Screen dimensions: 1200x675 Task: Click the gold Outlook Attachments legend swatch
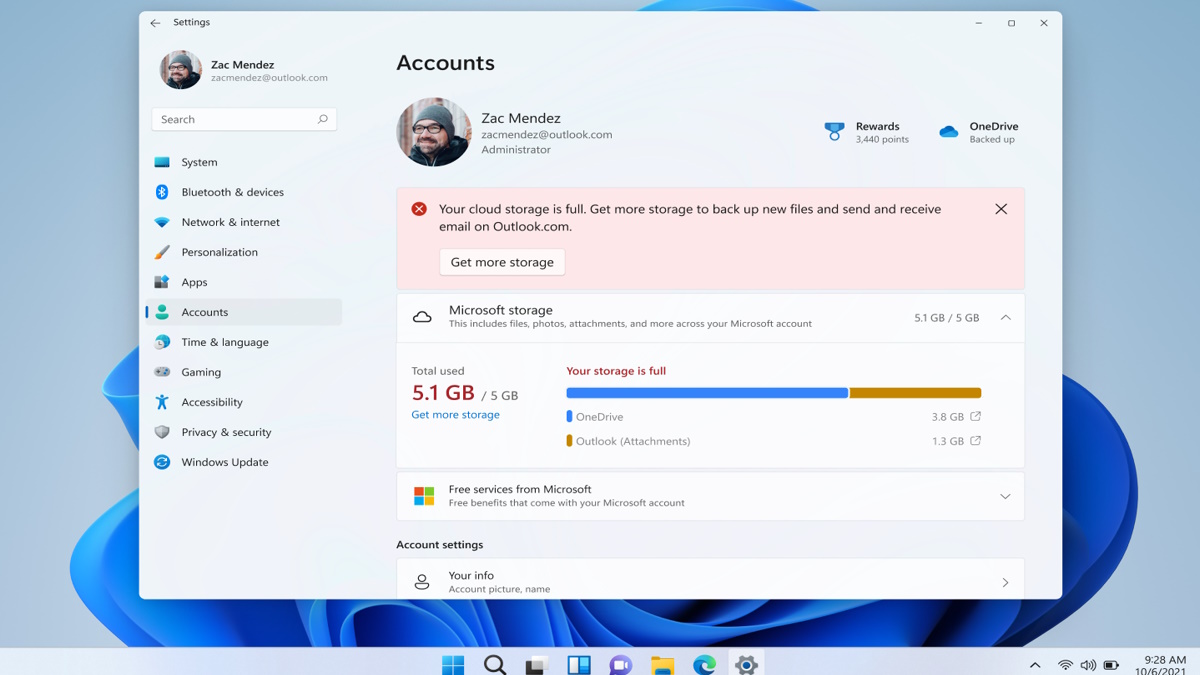pos(569,440)
